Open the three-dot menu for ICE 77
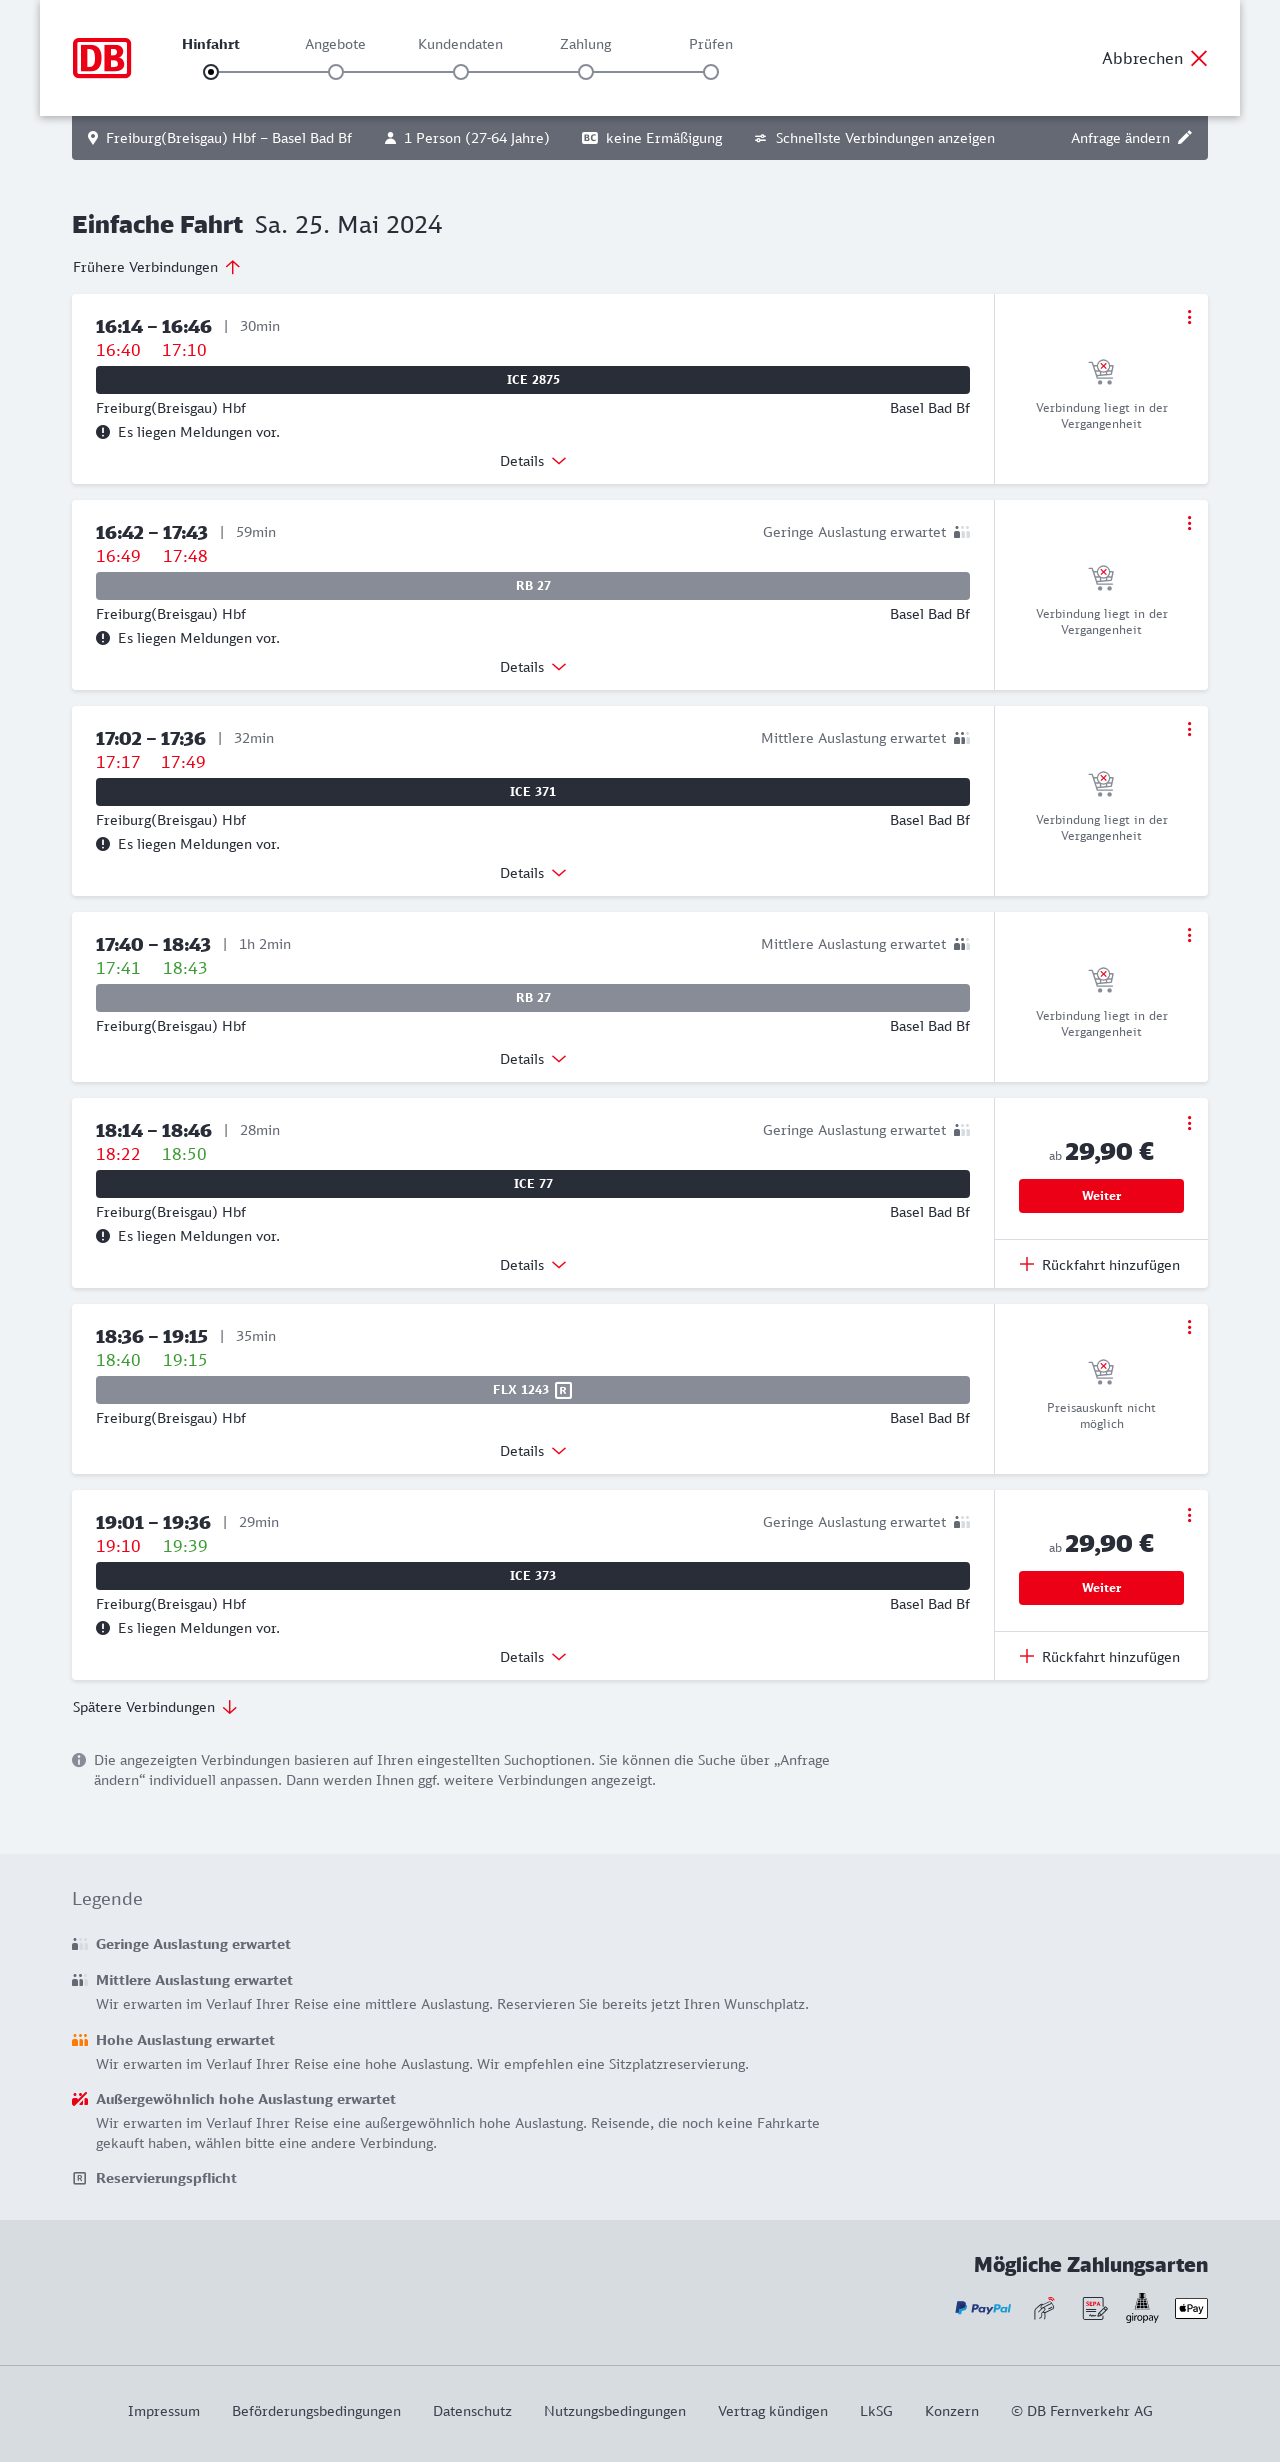 click(x=1189, y=1123)
